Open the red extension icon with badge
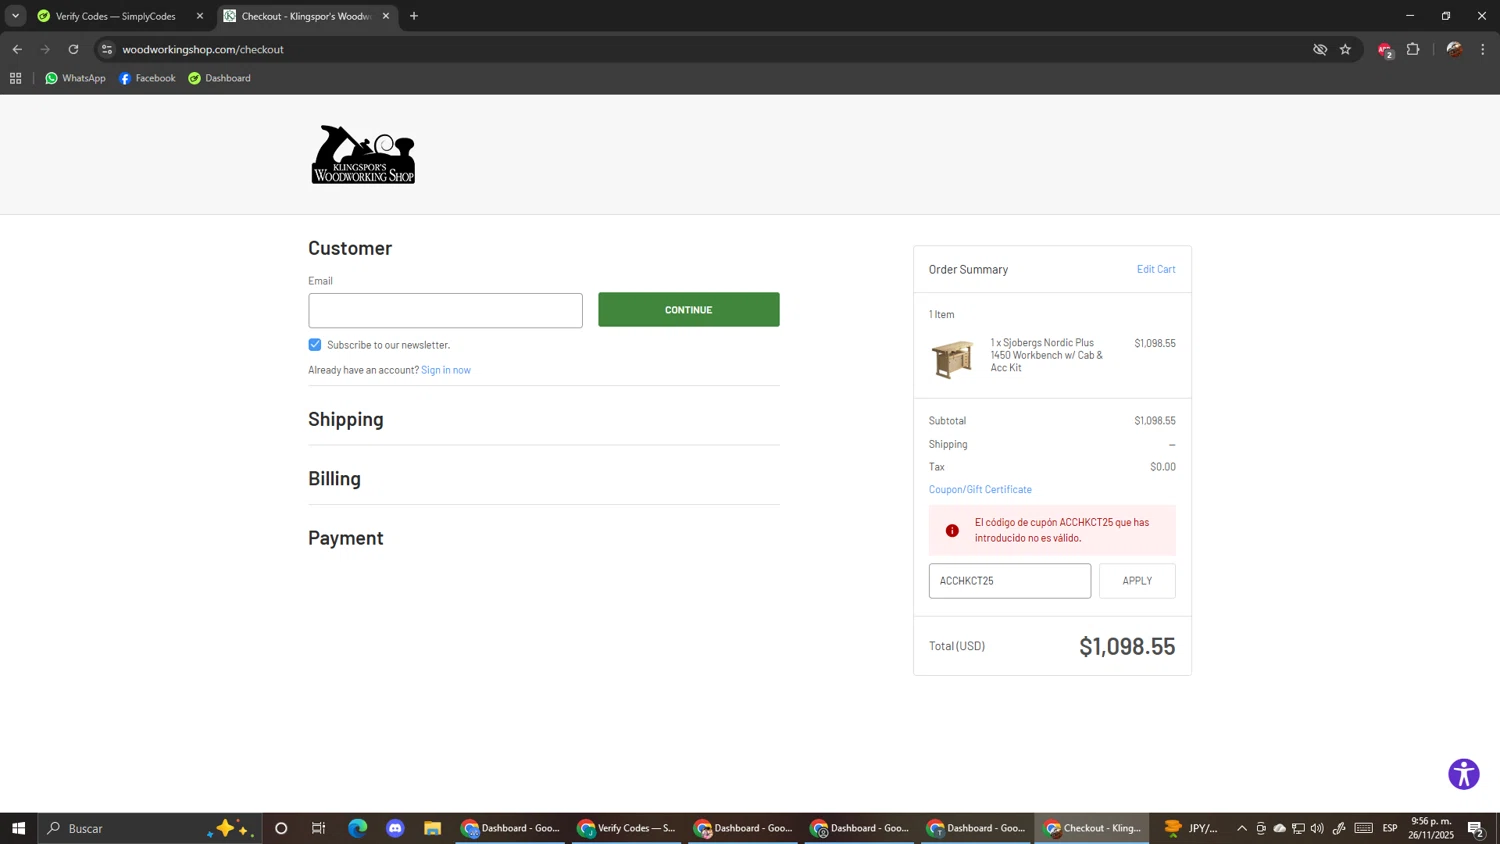 click(1385, 50)
